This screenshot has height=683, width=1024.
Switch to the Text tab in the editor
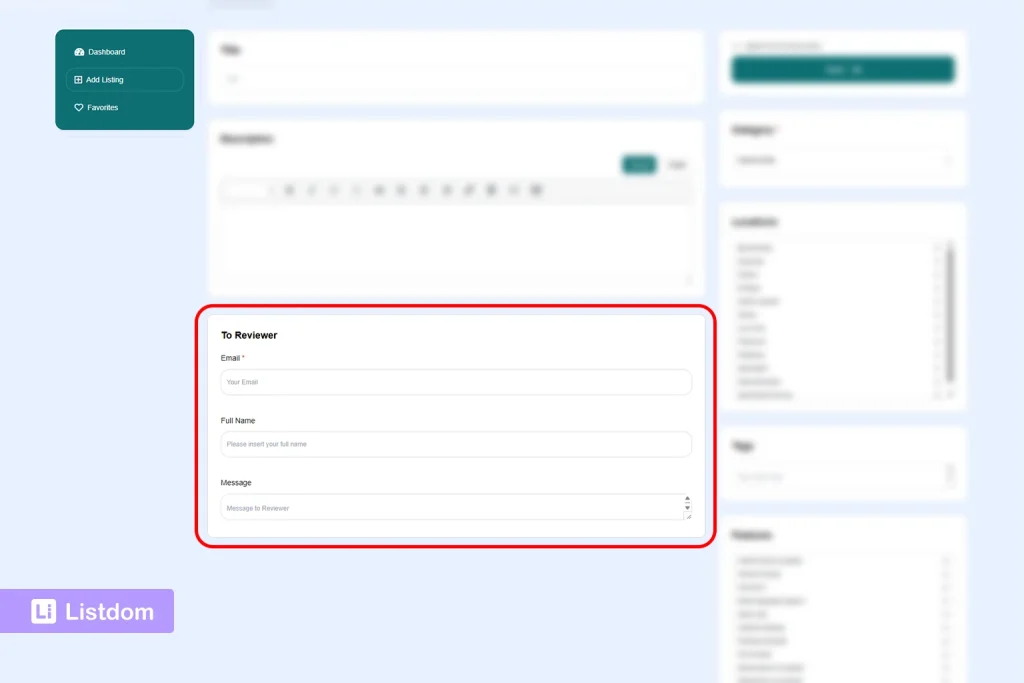(677, 165)
